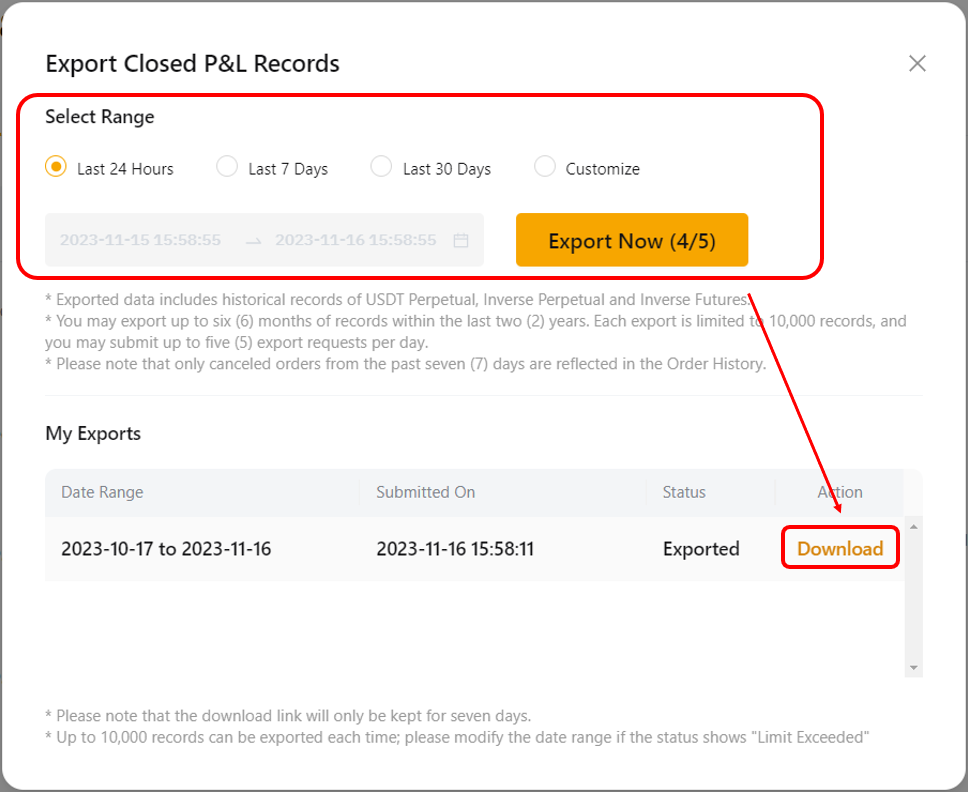Click the Status column header
This screenshot has height=792, width=968.
pos(684,492)
